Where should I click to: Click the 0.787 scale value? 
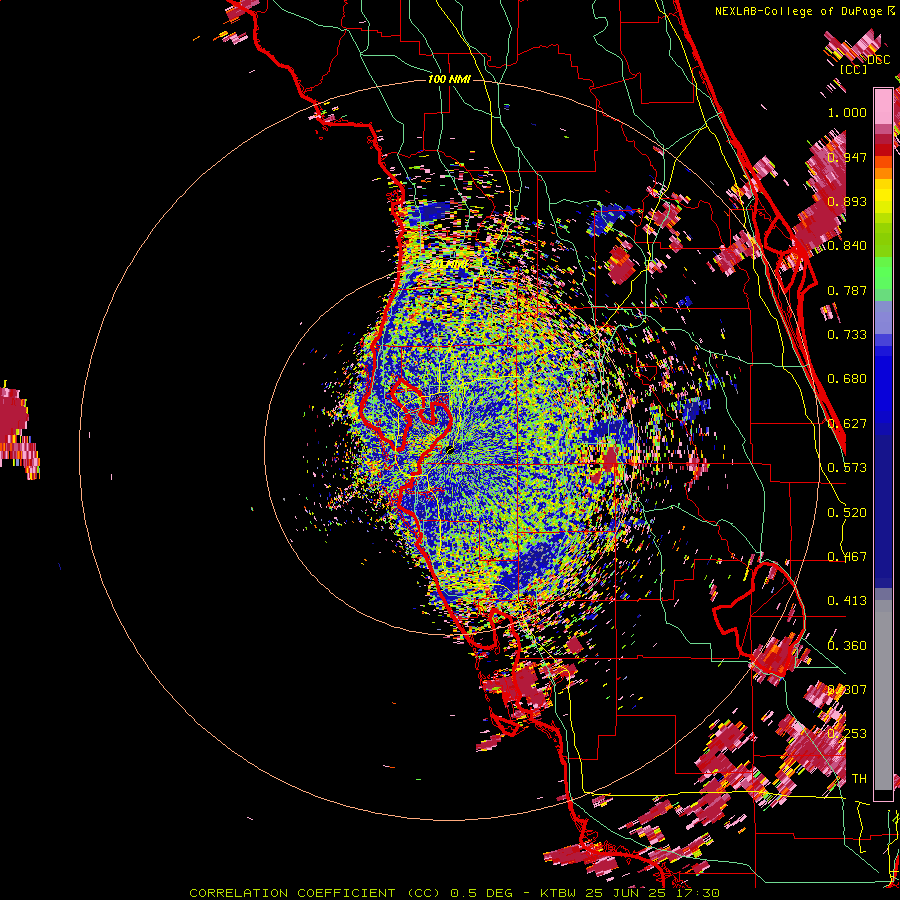[x=847, y=290]
